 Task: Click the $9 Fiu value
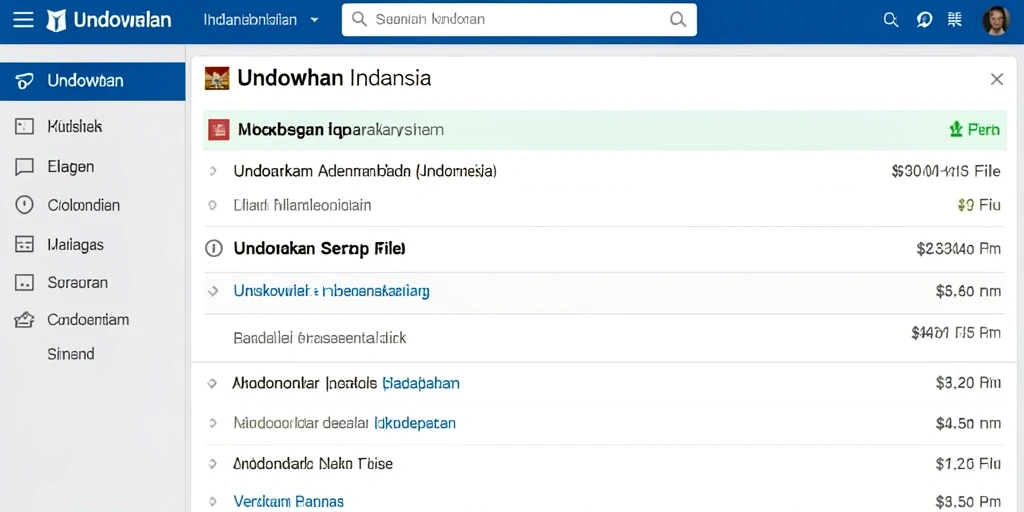click(x=979, y=206)
